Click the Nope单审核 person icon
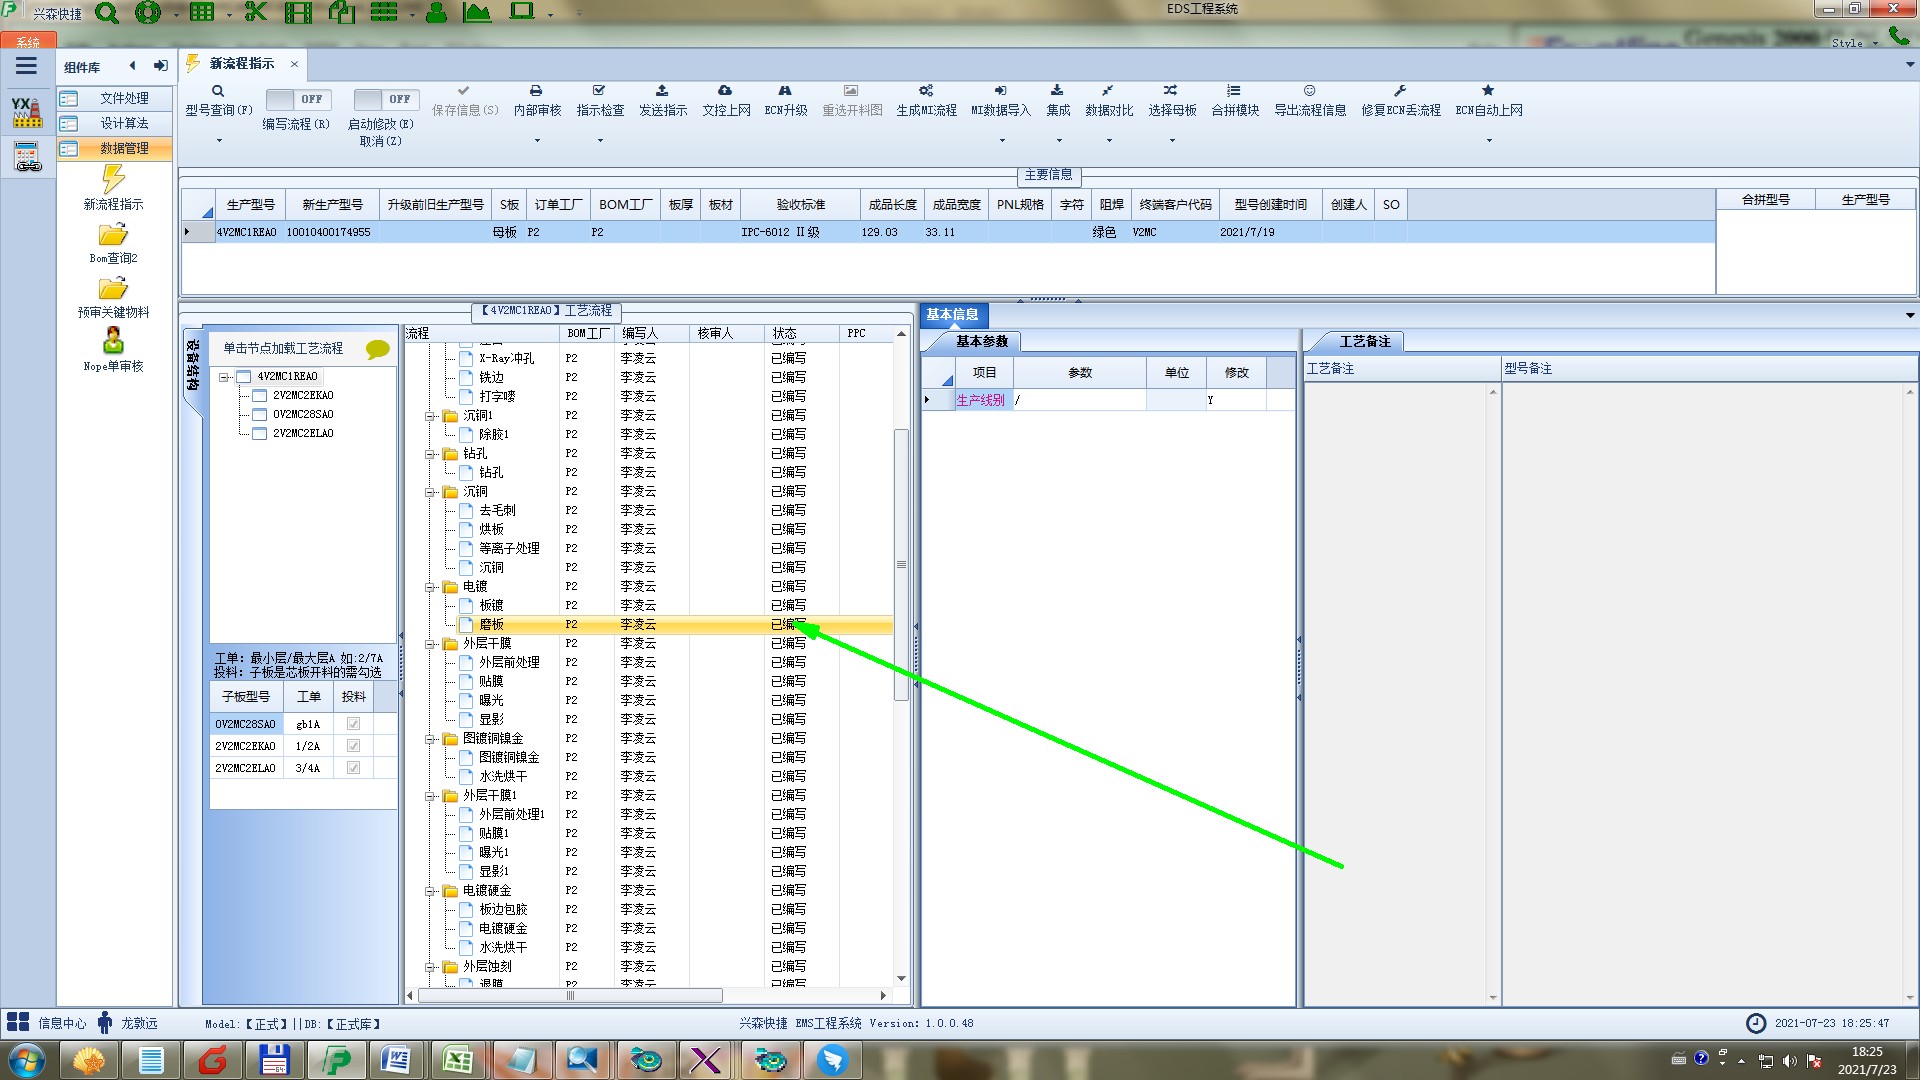Viewport: 1920px width, 1080px height. (x=113, y=341)
